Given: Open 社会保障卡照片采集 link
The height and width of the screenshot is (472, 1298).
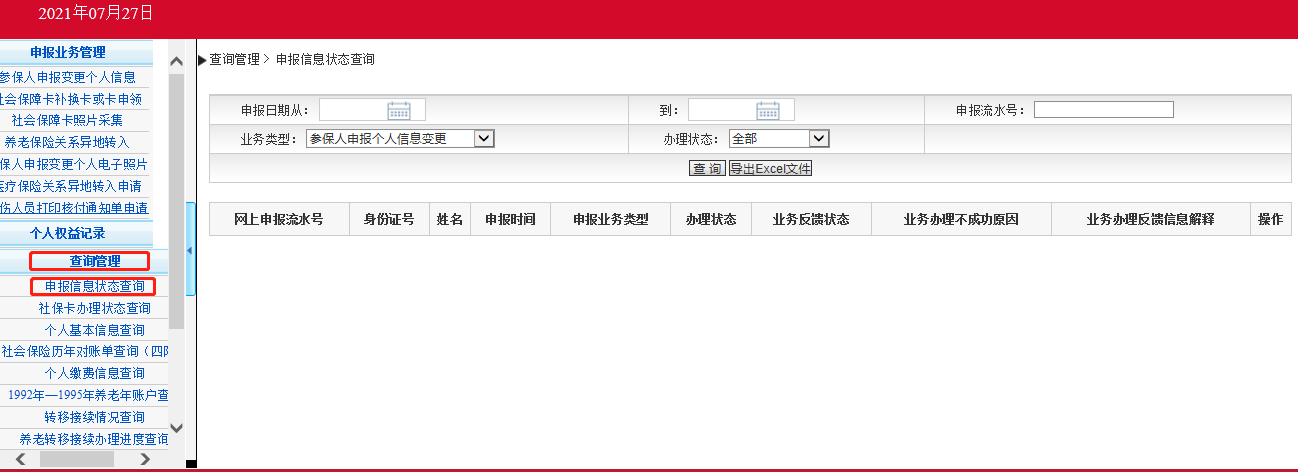Looking at the screenshot, I should (68, 120).
